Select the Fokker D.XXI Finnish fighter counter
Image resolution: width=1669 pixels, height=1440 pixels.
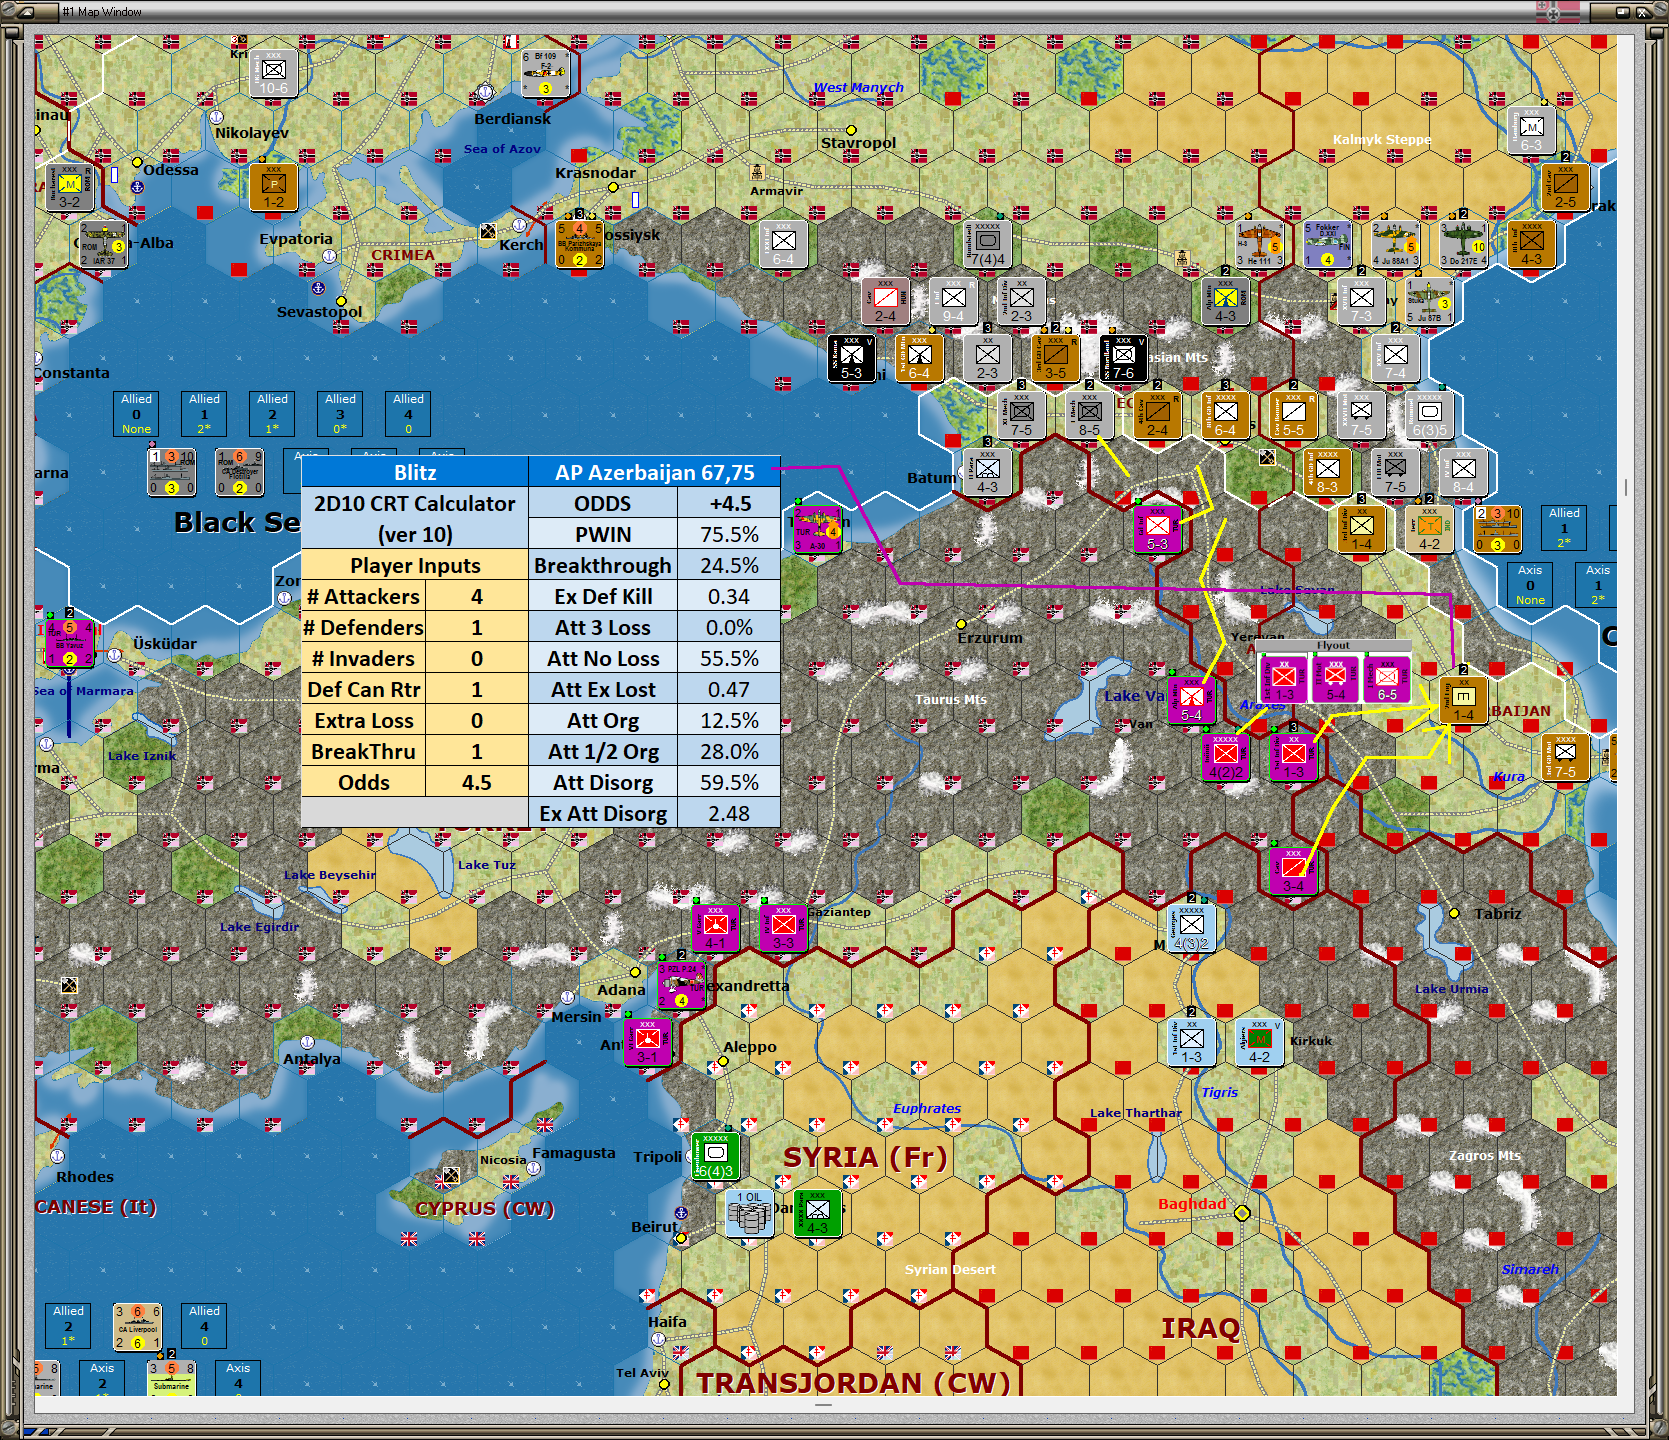pos(1327,244)
